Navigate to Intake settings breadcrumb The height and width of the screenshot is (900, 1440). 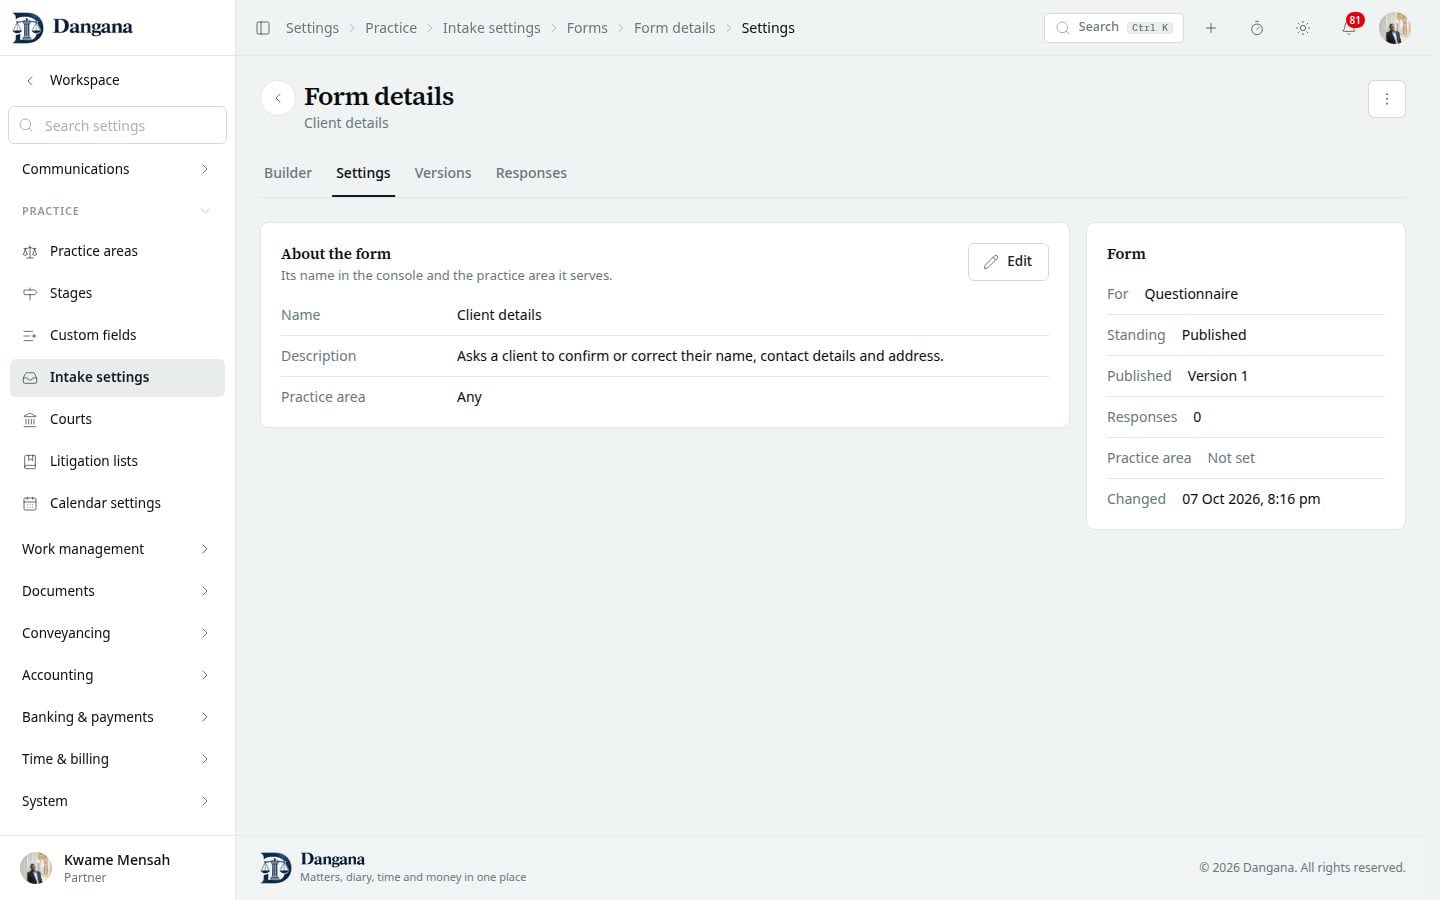492,28
